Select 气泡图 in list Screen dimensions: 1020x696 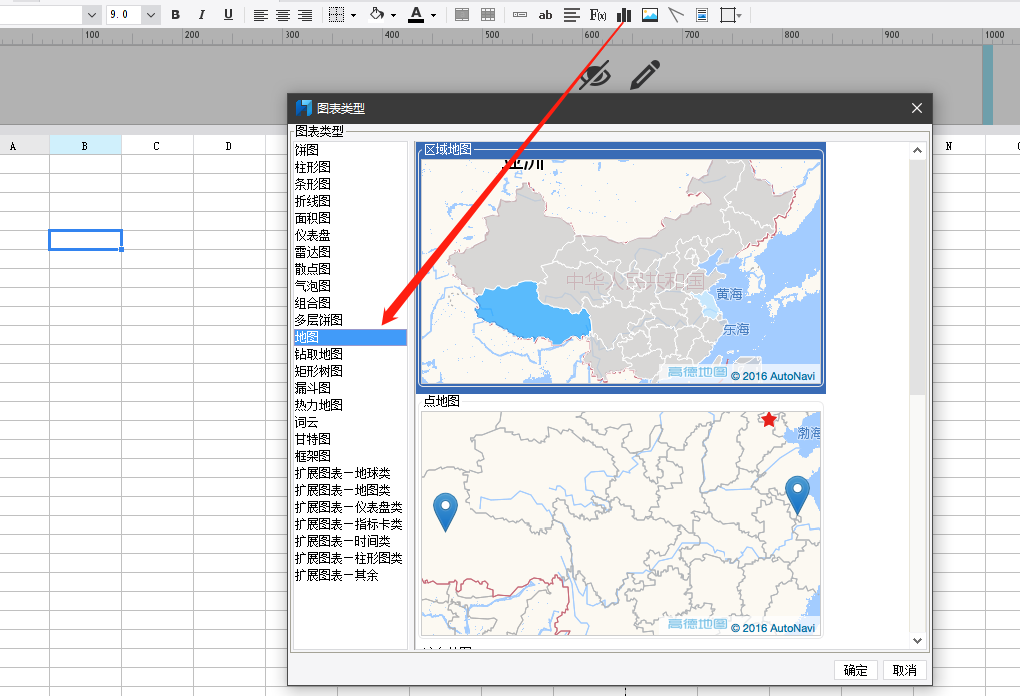pos(350,286)
